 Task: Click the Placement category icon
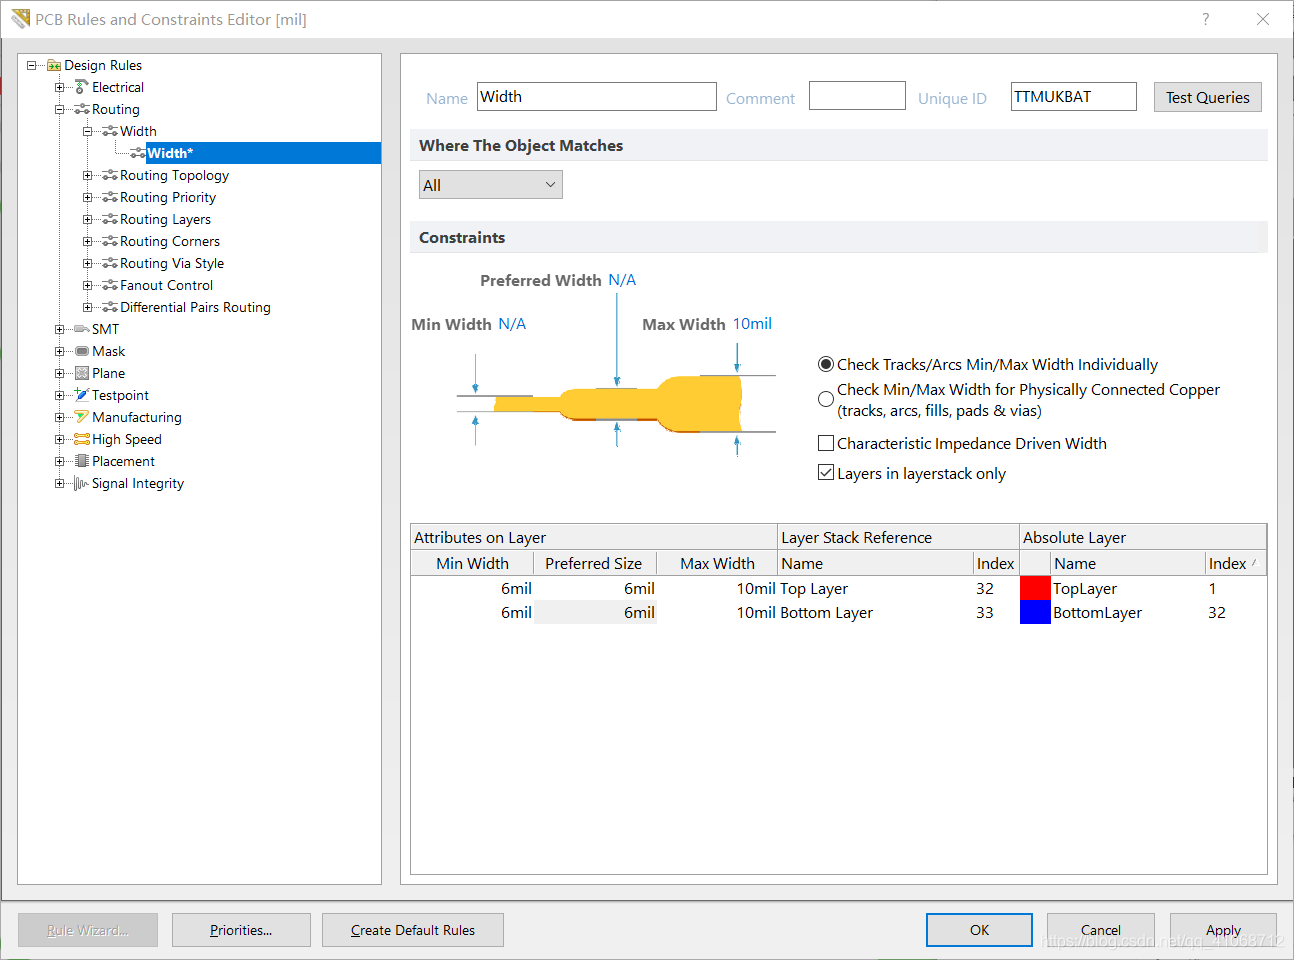(x=82, y=461)
